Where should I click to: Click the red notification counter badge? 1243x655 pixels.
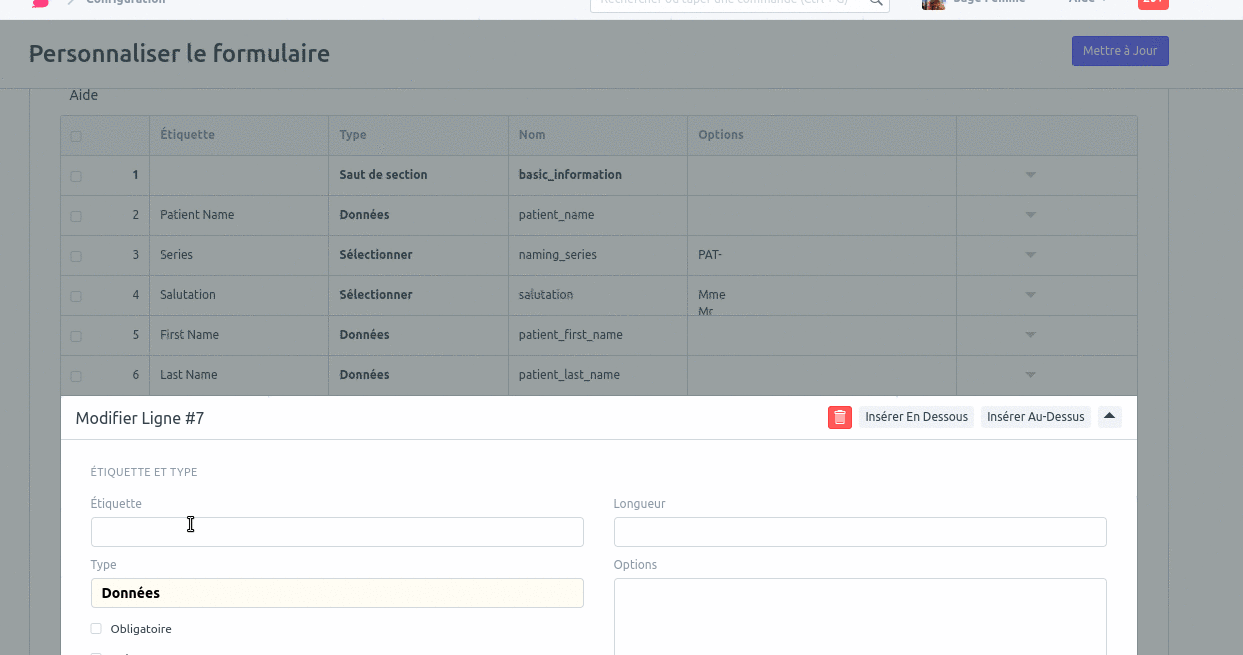pos(1153,3)
